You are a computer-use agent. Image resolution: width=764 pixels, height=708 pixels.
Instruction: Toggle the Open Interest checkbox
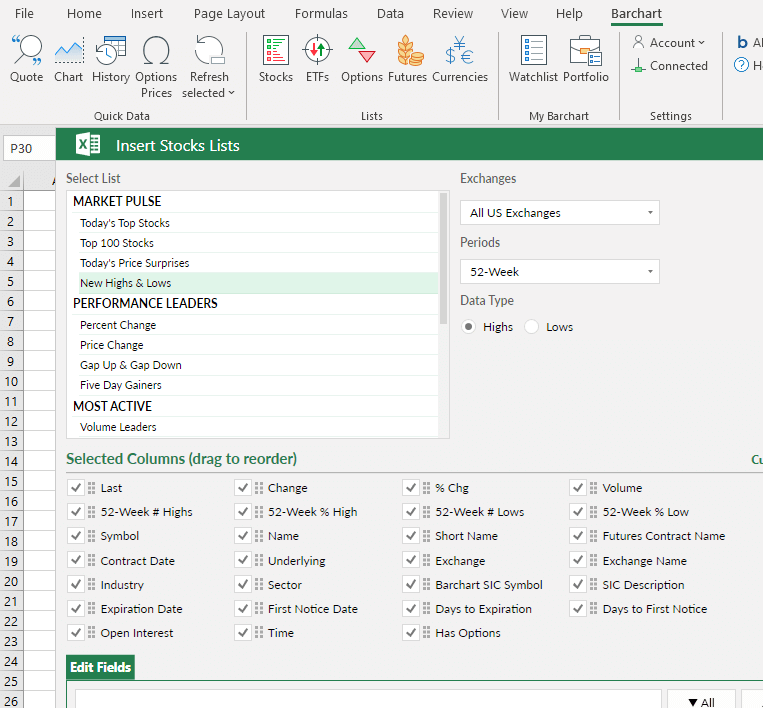[x=76, y=633]
